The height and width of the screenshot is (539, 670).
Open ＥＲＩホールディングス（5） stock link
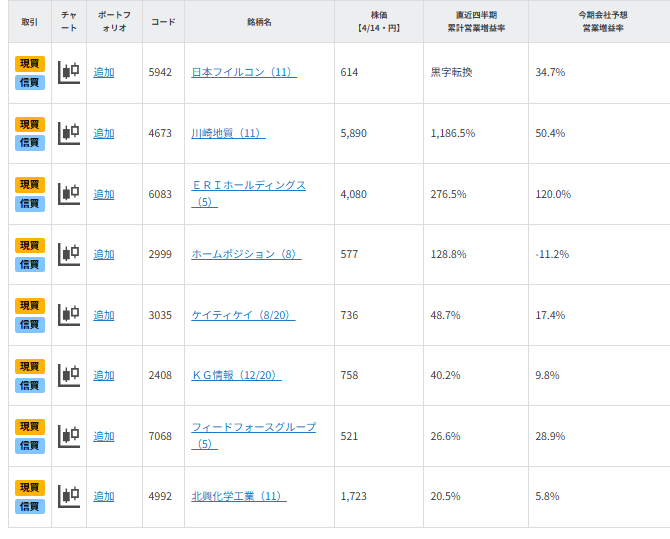248,194
